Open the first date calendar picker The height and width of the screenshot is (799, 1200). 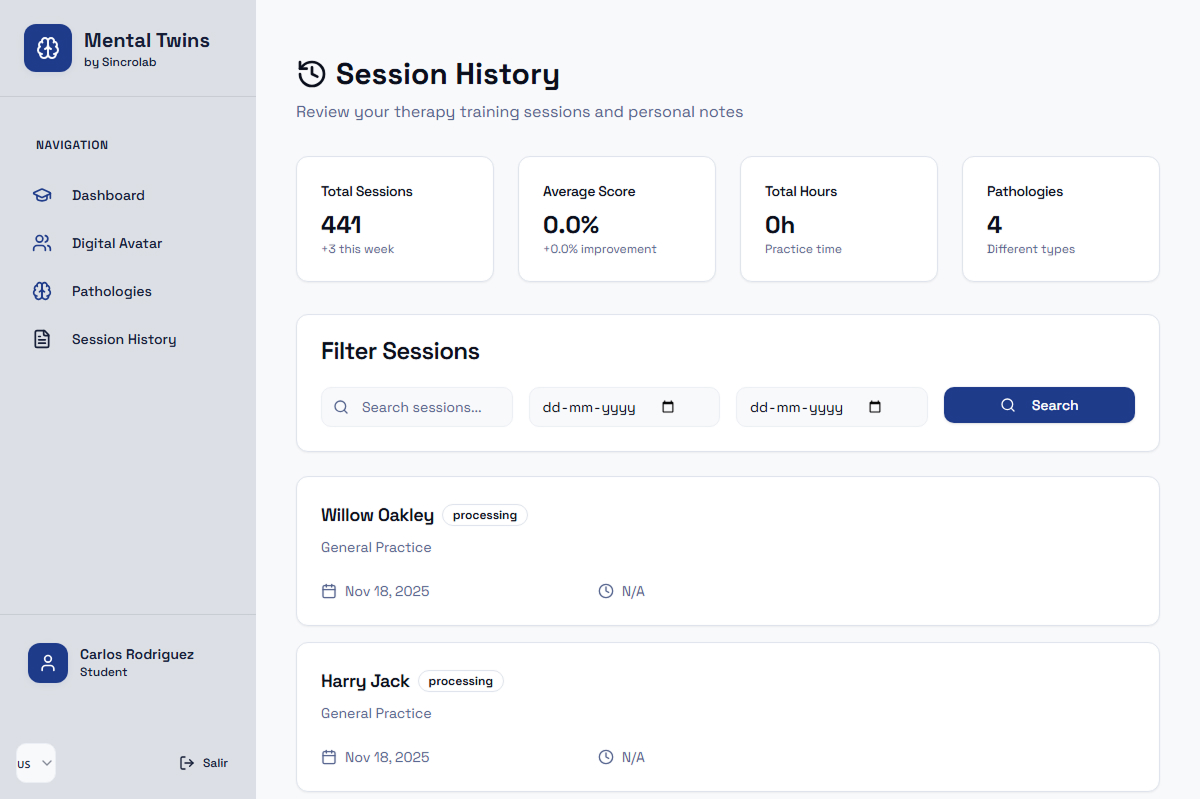click(x=669, y=407)
